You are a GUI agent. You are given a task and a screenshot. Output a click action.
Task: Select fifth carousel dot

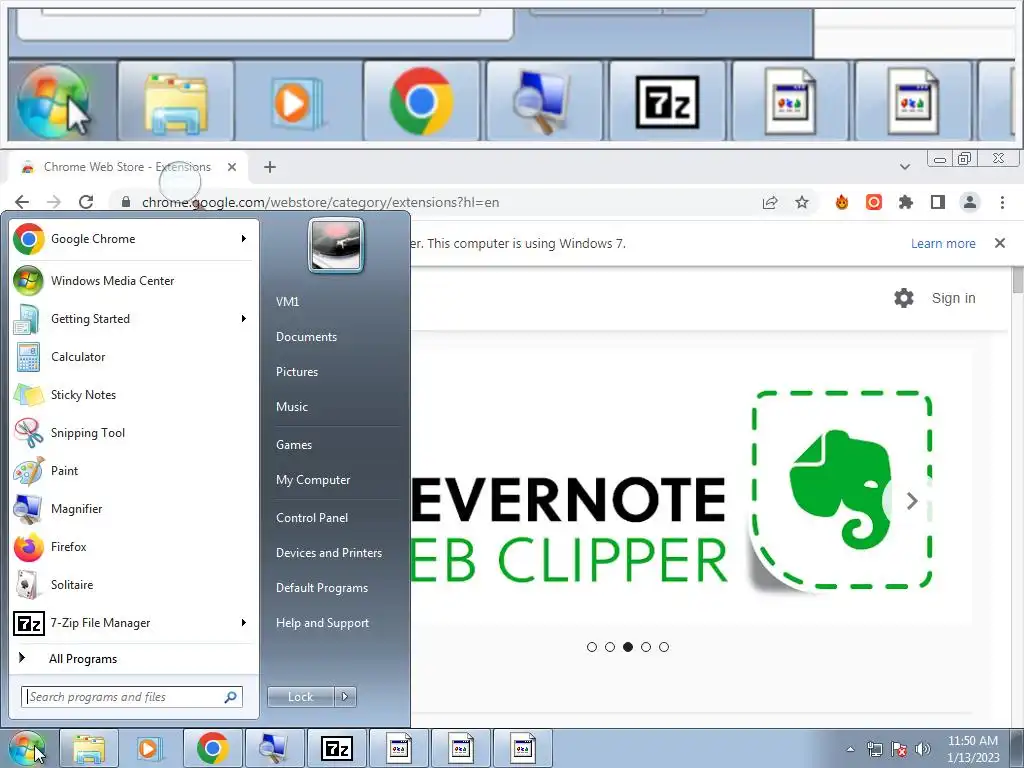(x=664, y=647)
